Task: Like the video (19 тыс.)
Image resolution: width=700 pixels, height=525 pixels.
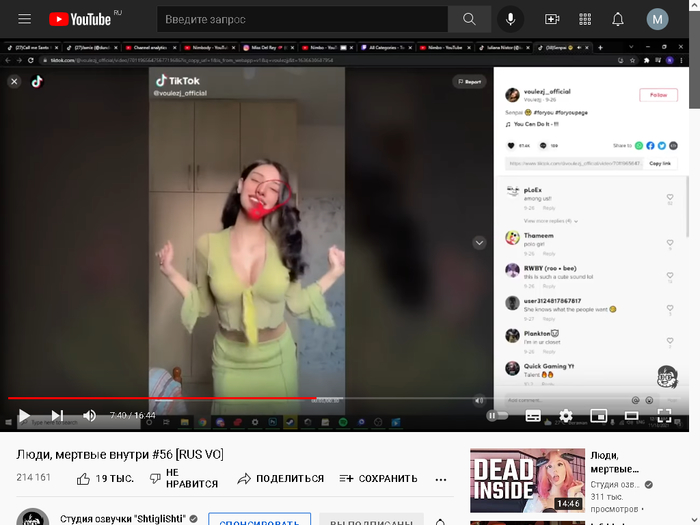Action: click(x=105, y=479)
